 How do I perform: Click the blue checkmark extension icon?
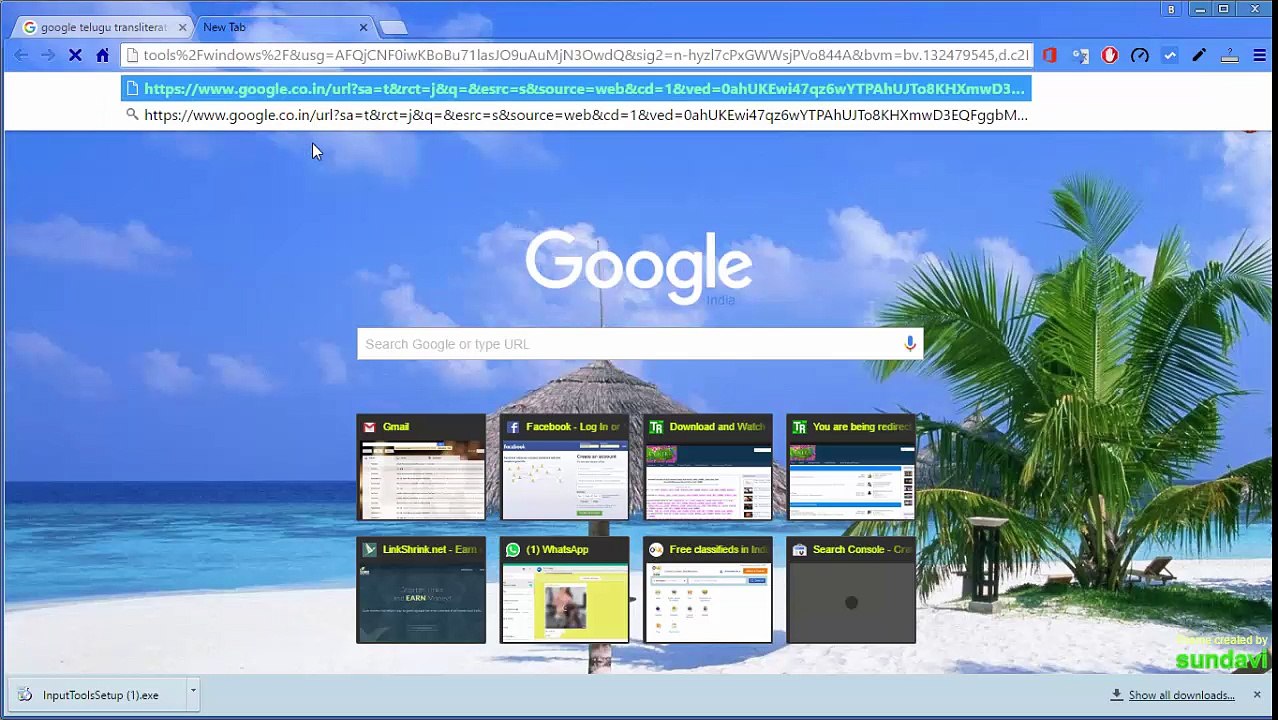click(1170, 56)
